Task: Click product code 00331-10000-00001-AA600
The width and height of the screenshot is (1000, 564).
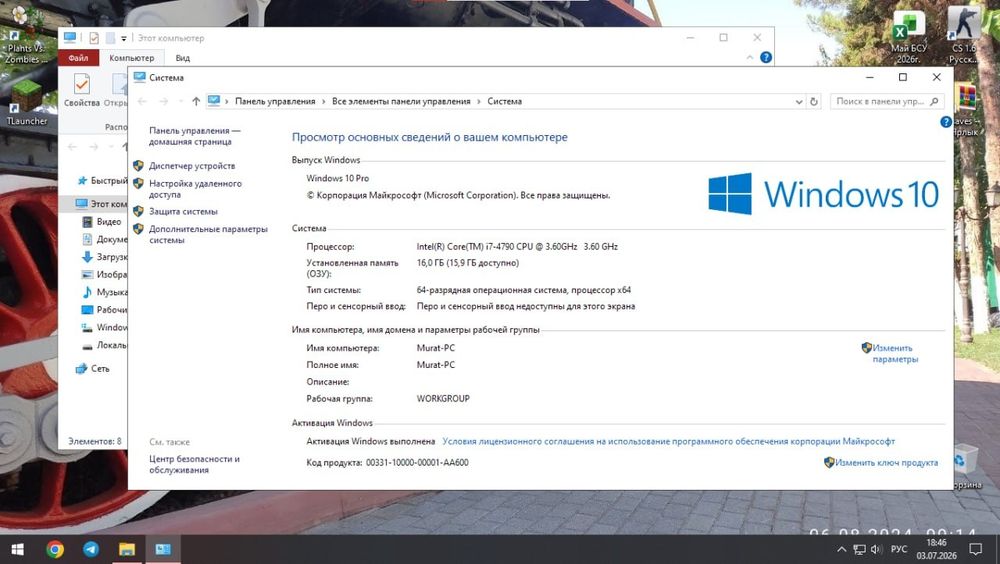Action: point(417,463)
